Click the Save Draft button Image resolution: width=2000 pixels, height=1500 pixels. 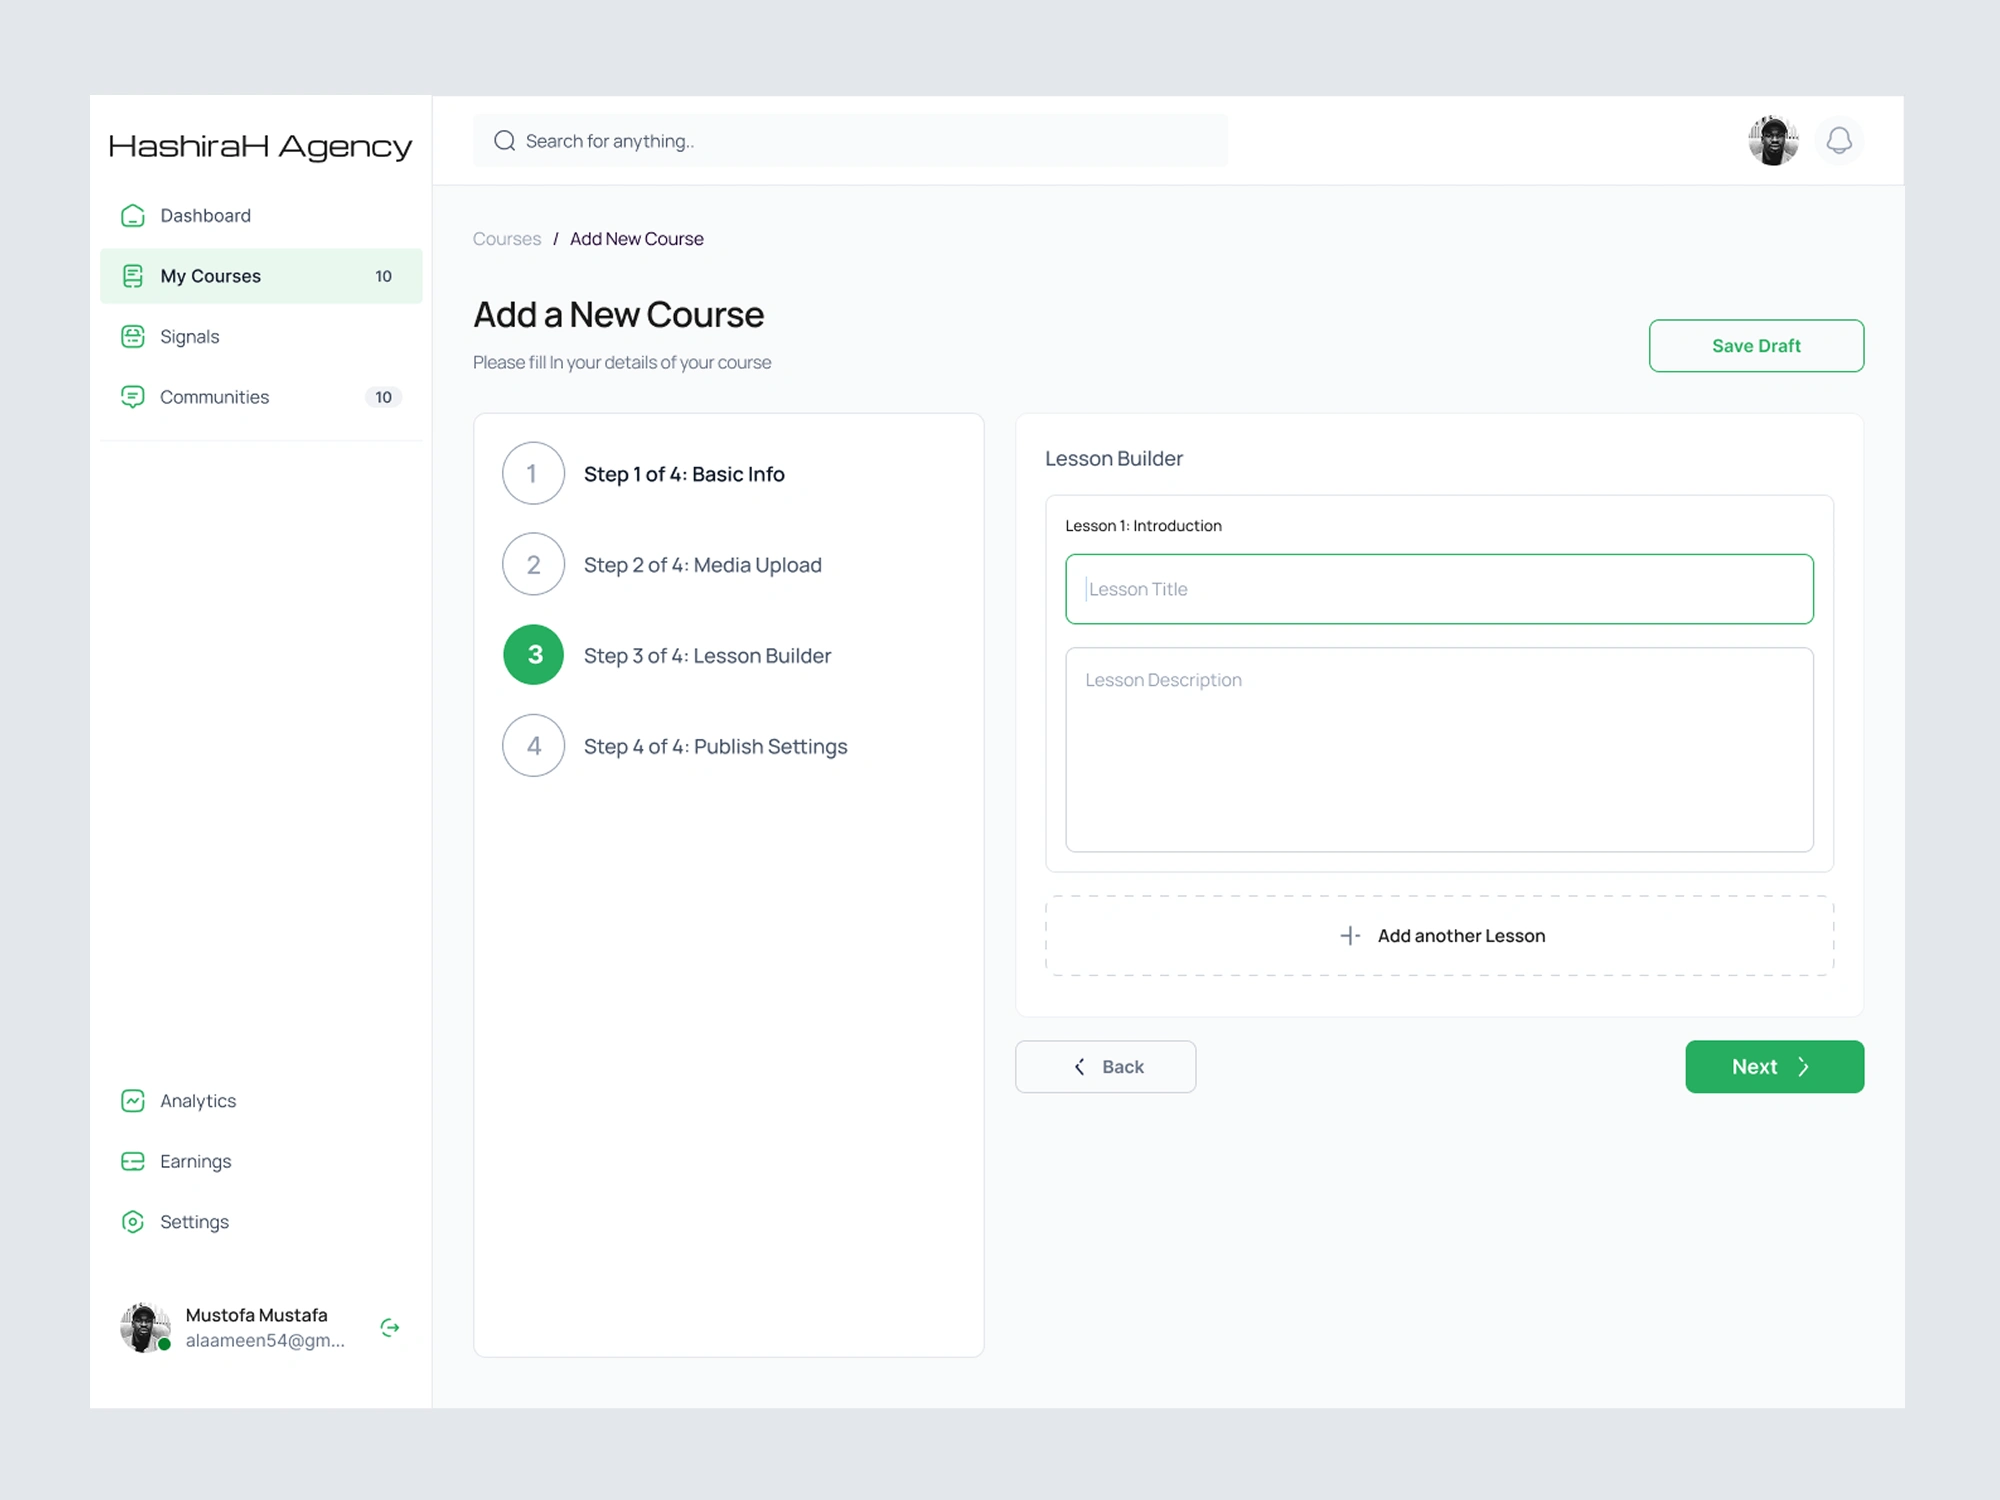tap(1755, 346)
